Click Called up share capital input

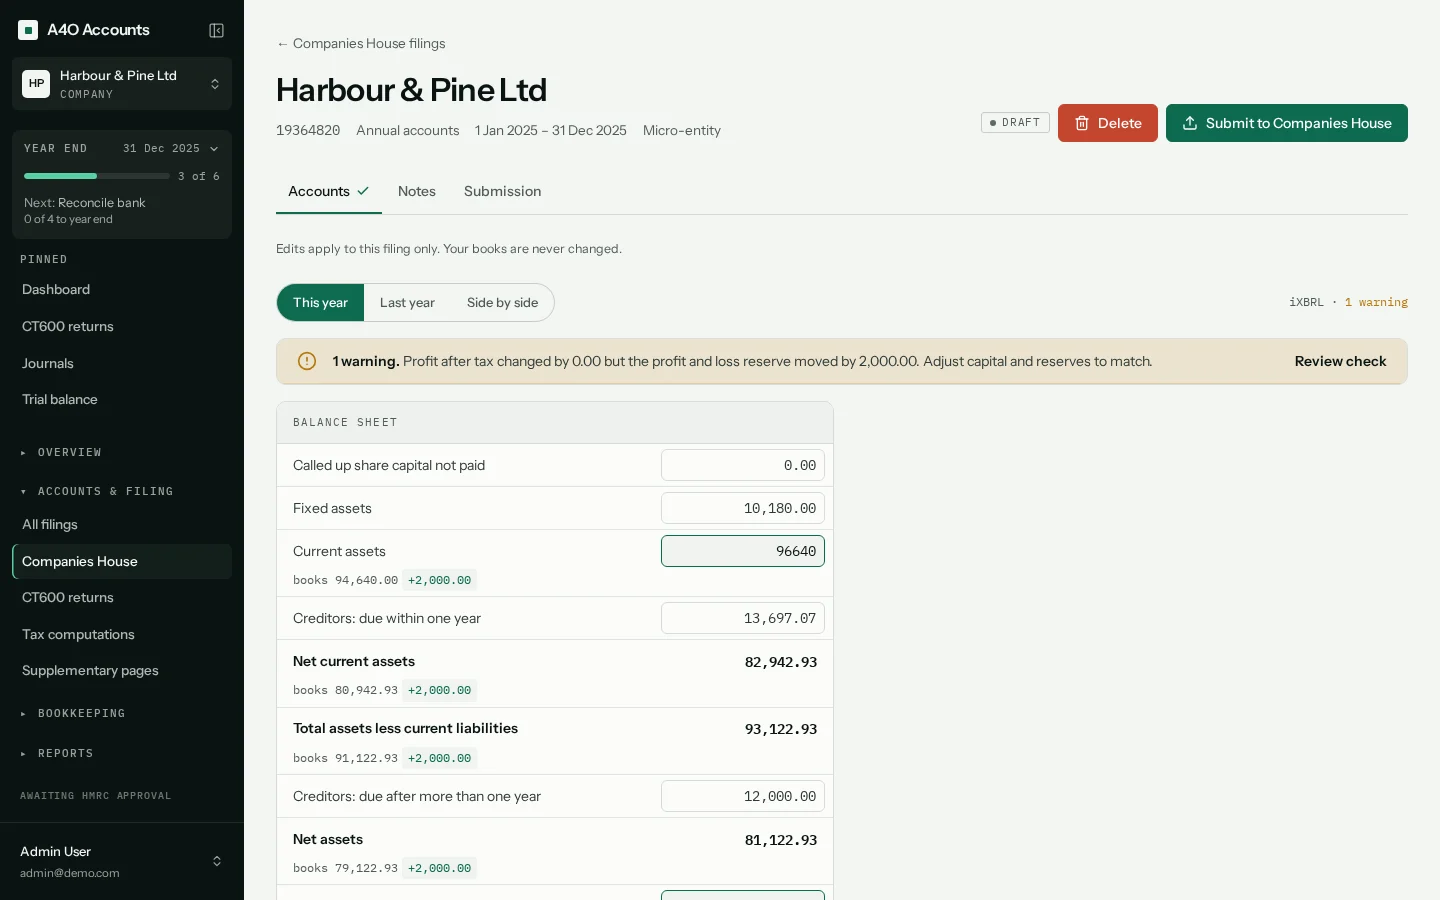click(743, 465)
